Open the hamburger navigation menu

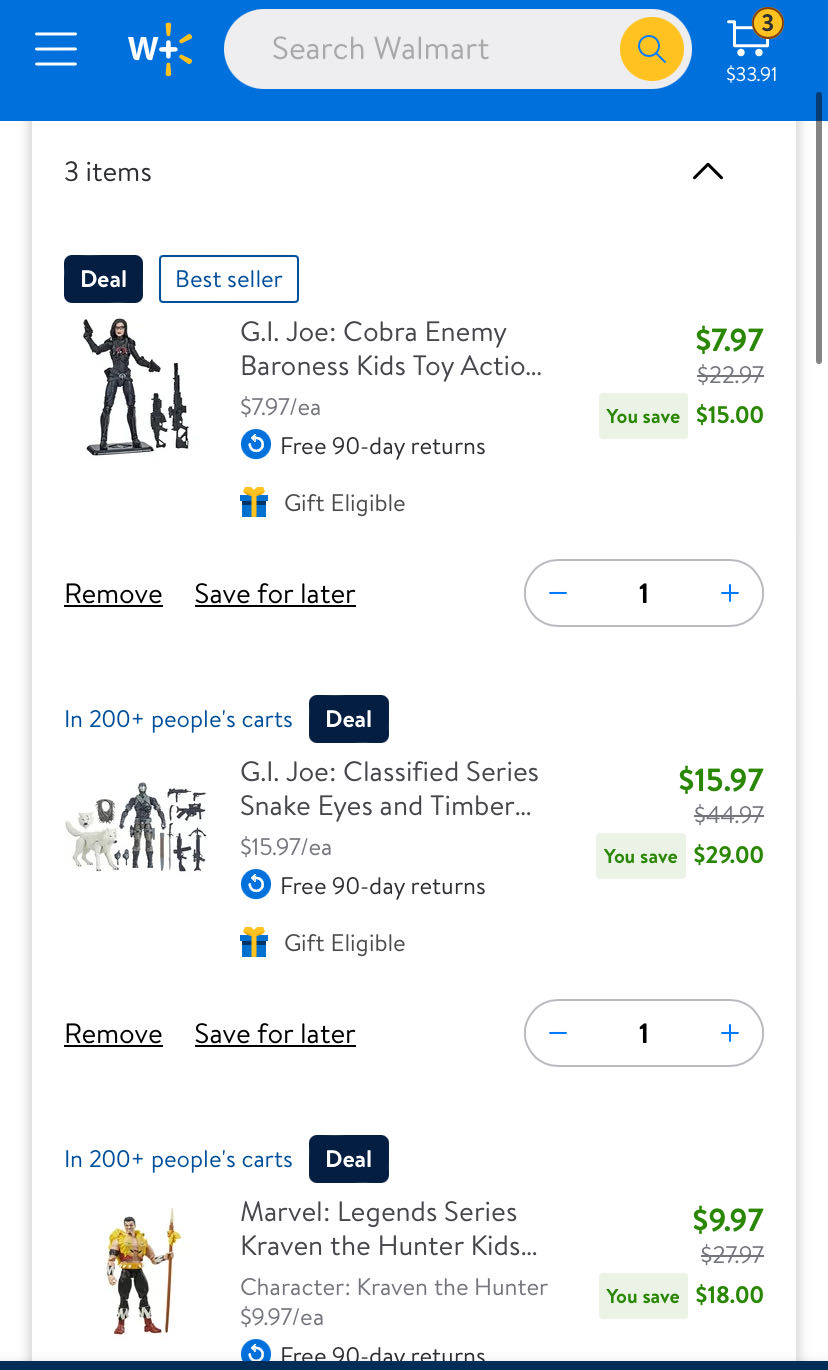pyautogui.click(x=56, y=48)
